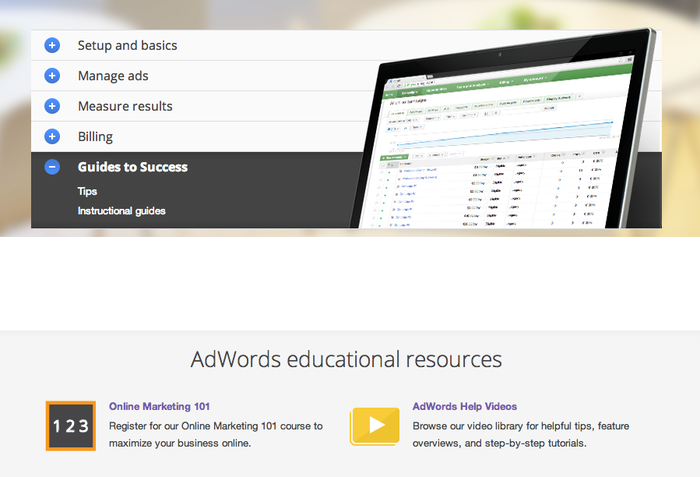This screenshot has height=477, width=700.
Task: Click the AdWords educational resources heading
Action: tap(346, 358)
